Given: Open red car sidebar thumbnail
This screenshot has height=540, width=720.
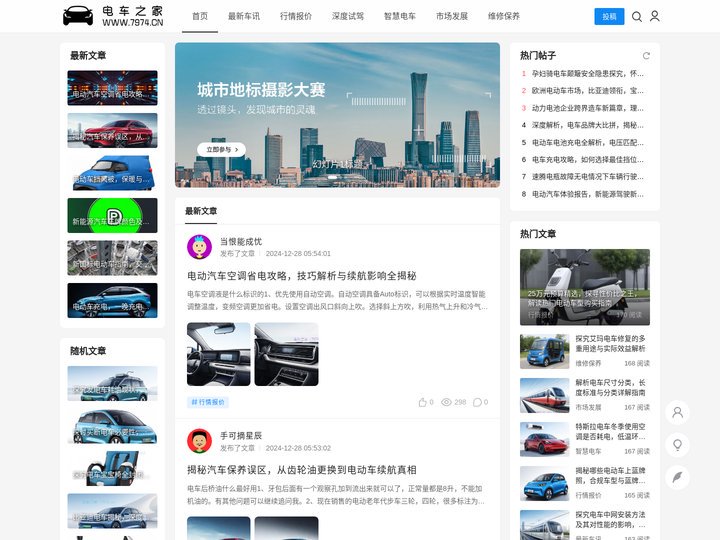Looking at the screenshot, I should click(112, 130).
